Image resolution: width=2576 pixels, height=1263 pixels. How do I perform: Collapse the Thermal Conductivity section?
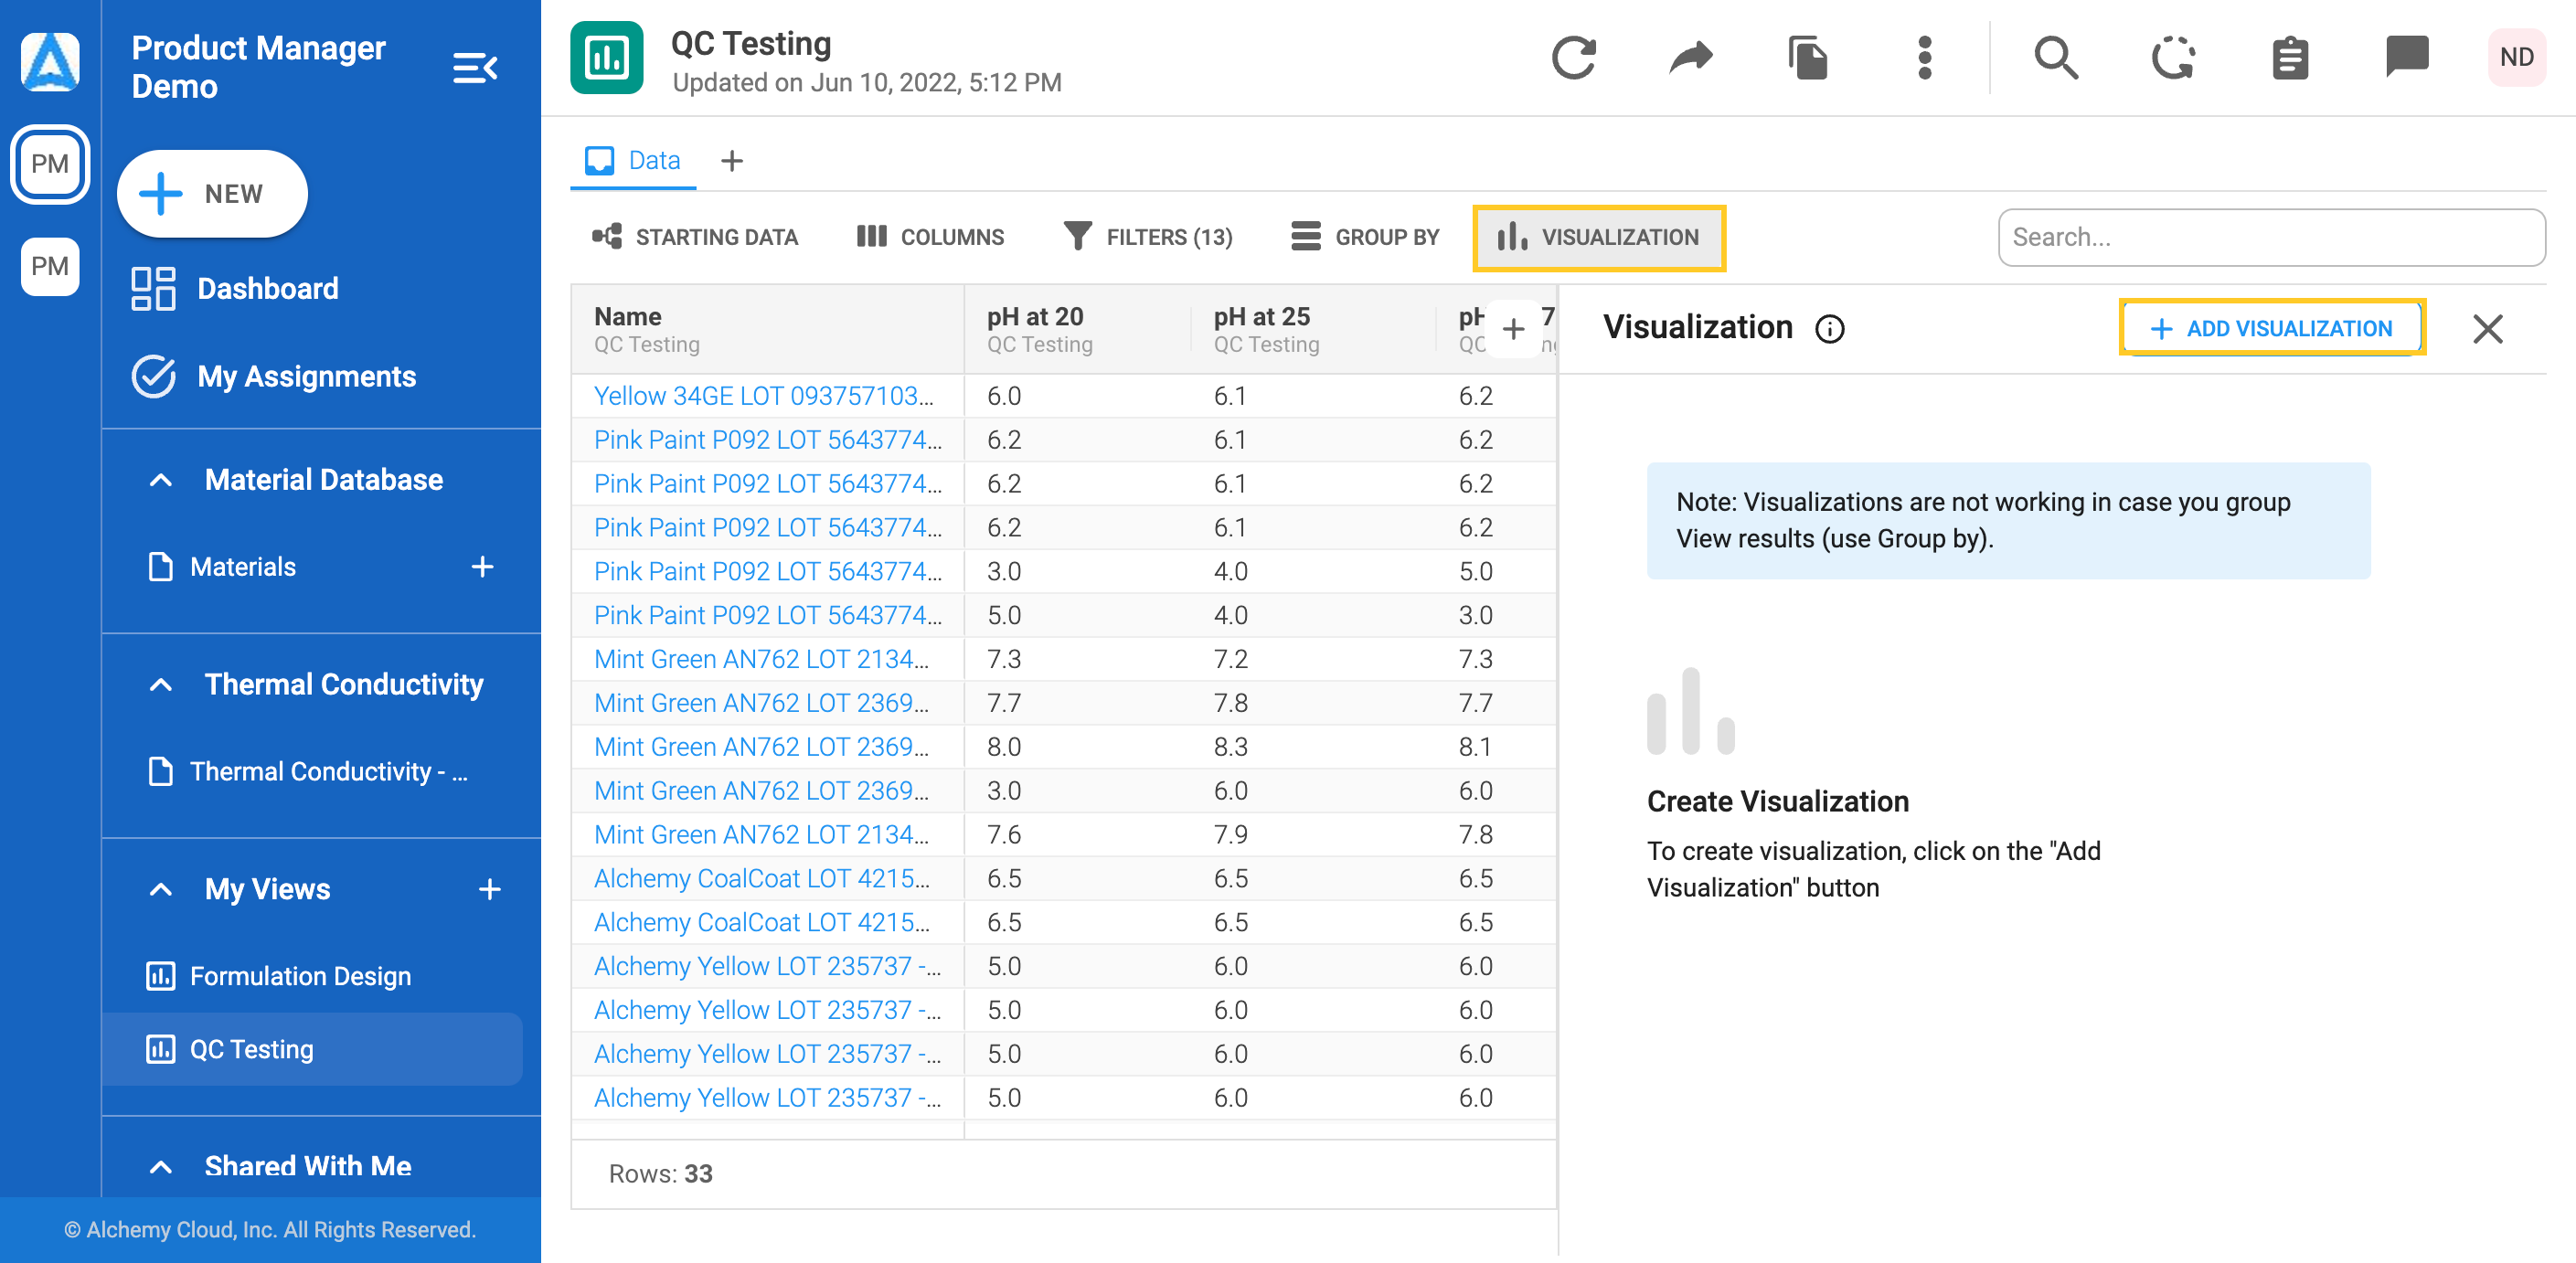[160, 685]
